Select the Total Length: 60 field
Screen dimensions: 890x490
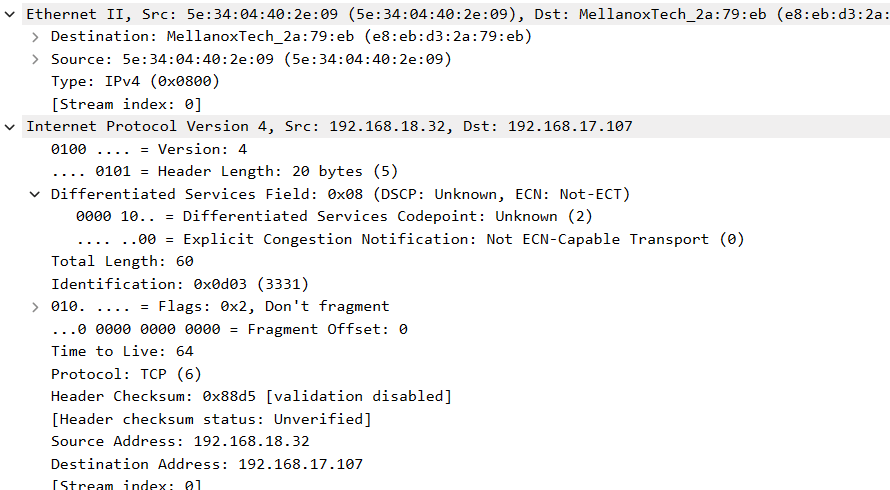pyautogui.click(x=122, y=261)
